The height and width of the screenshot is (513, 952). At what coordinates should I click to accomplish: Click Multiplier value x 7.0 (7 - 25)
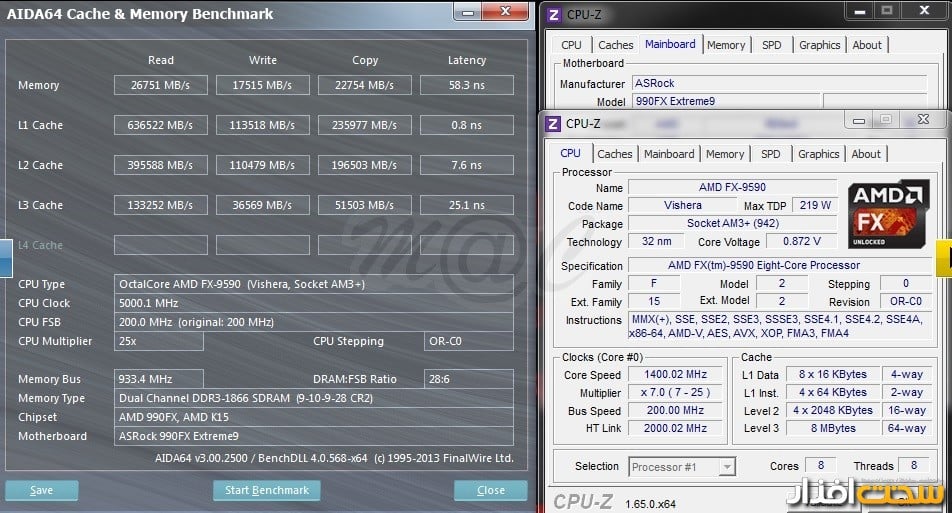point(676,393)
